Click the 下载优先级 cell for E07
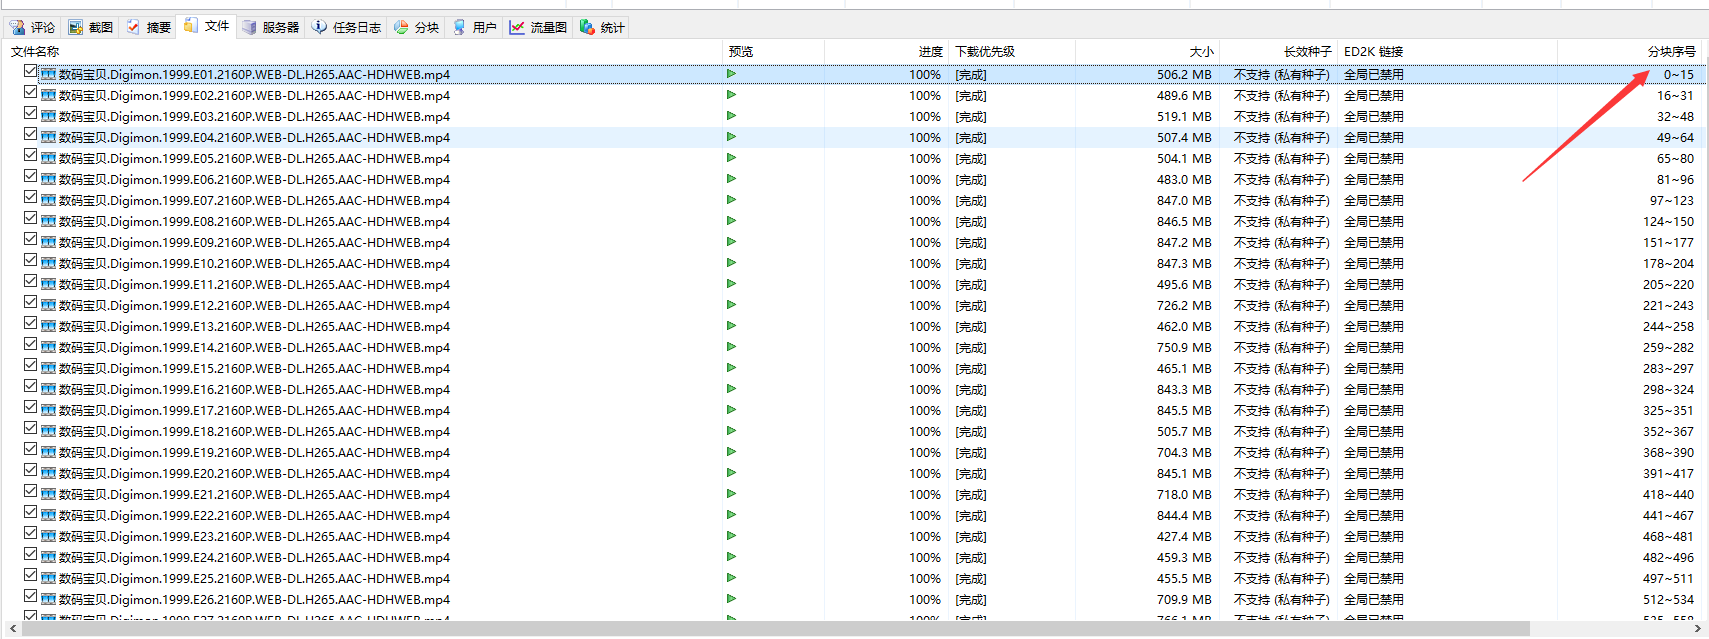This screenshot has width=1709, height=639. (x=971, y=200)
